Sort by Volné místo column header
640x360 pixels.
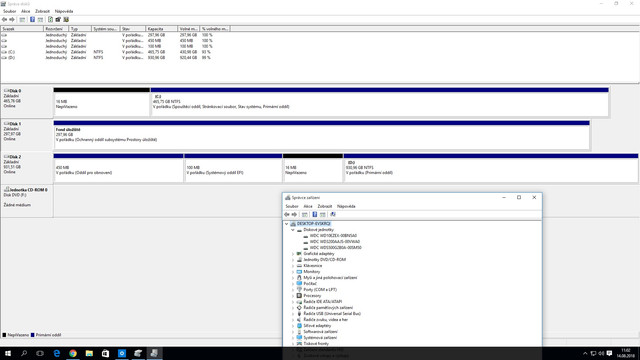pos(189,29)
